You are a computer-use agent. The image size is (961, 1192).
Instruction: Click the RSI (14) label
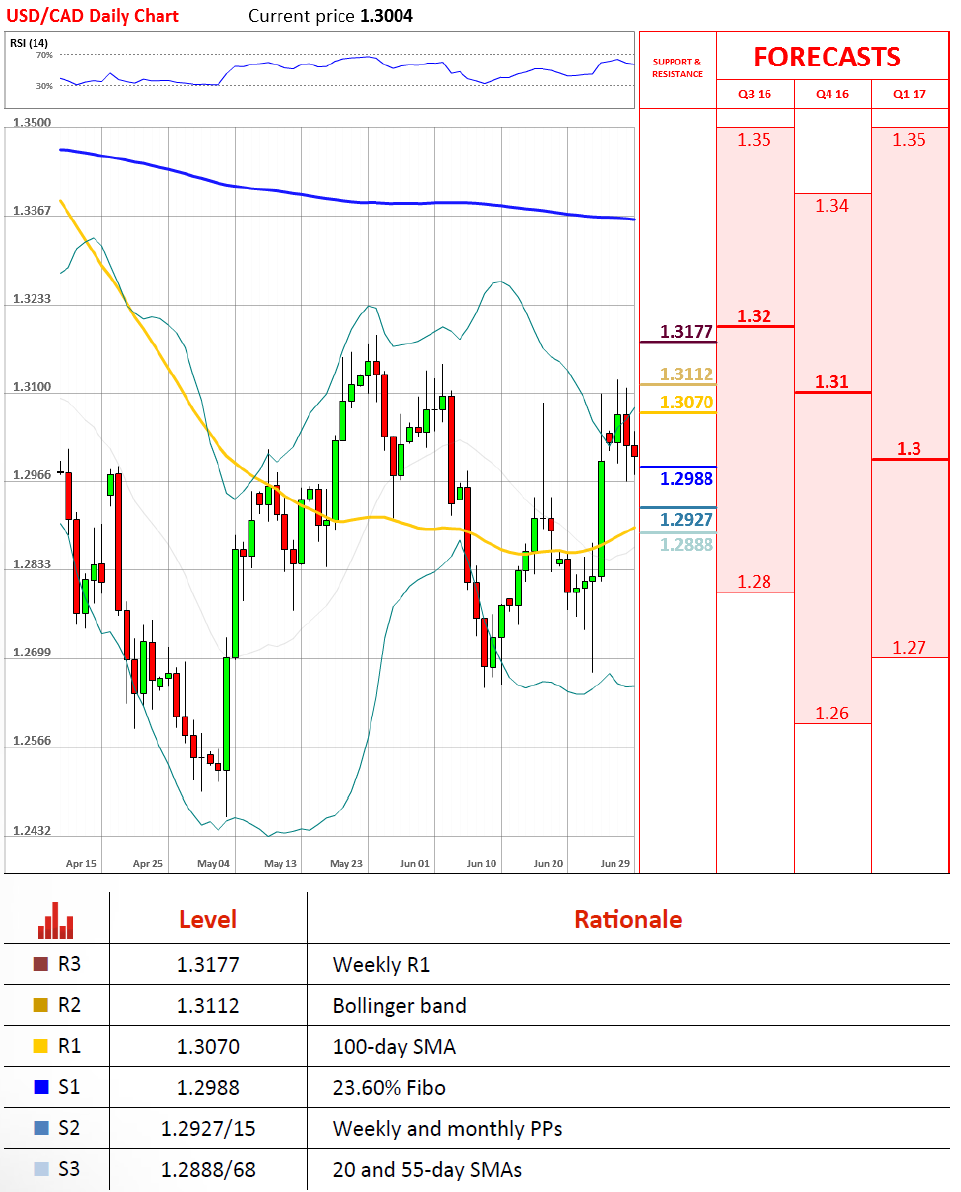tap(29, 43)
